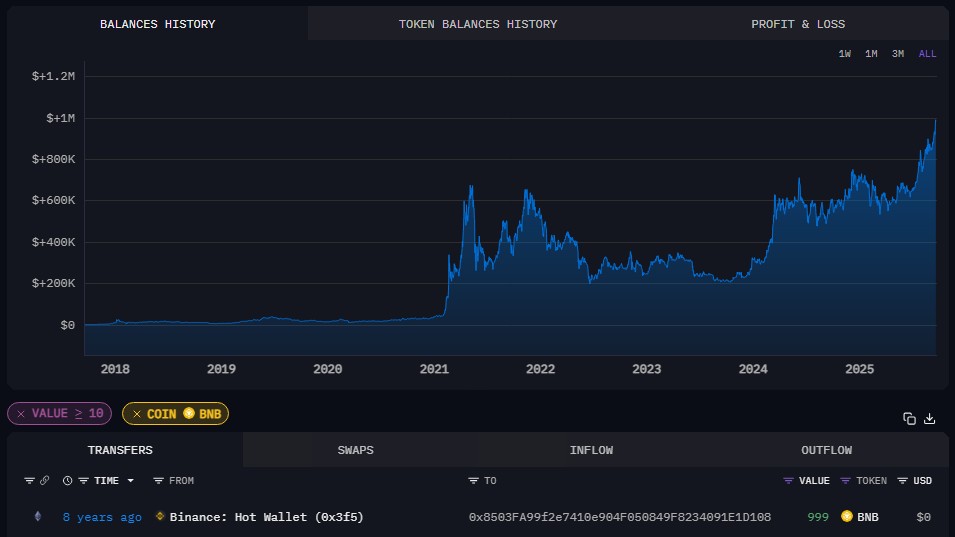Open the TOKEN column filter
955x537 pixels.
coord(845,480)
